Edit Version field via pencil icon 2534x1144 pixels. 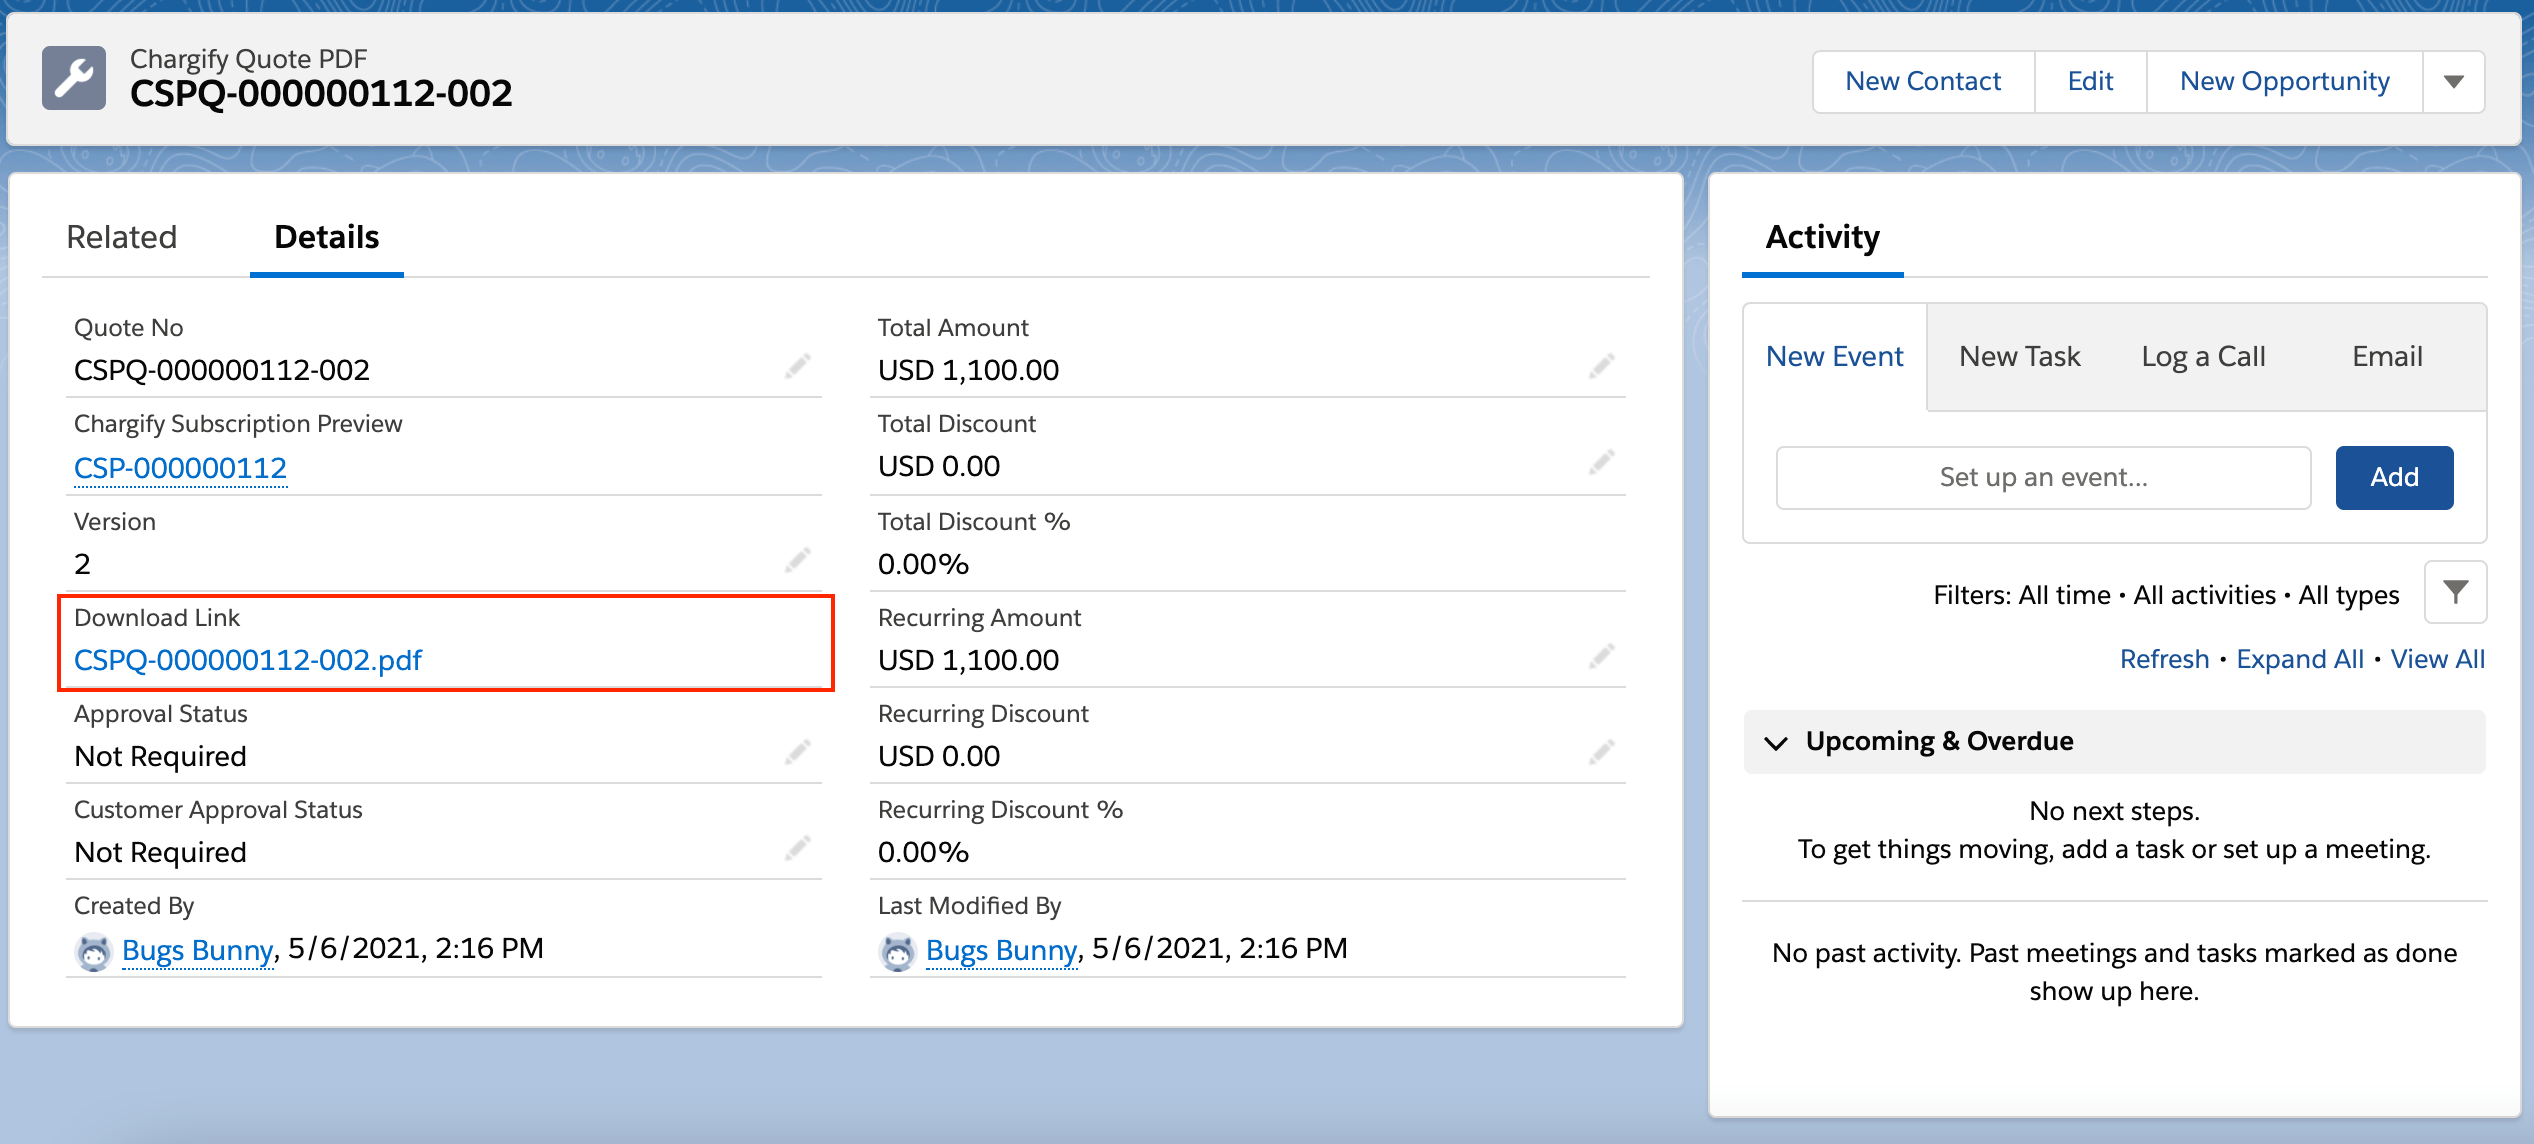tap(797, 561)
